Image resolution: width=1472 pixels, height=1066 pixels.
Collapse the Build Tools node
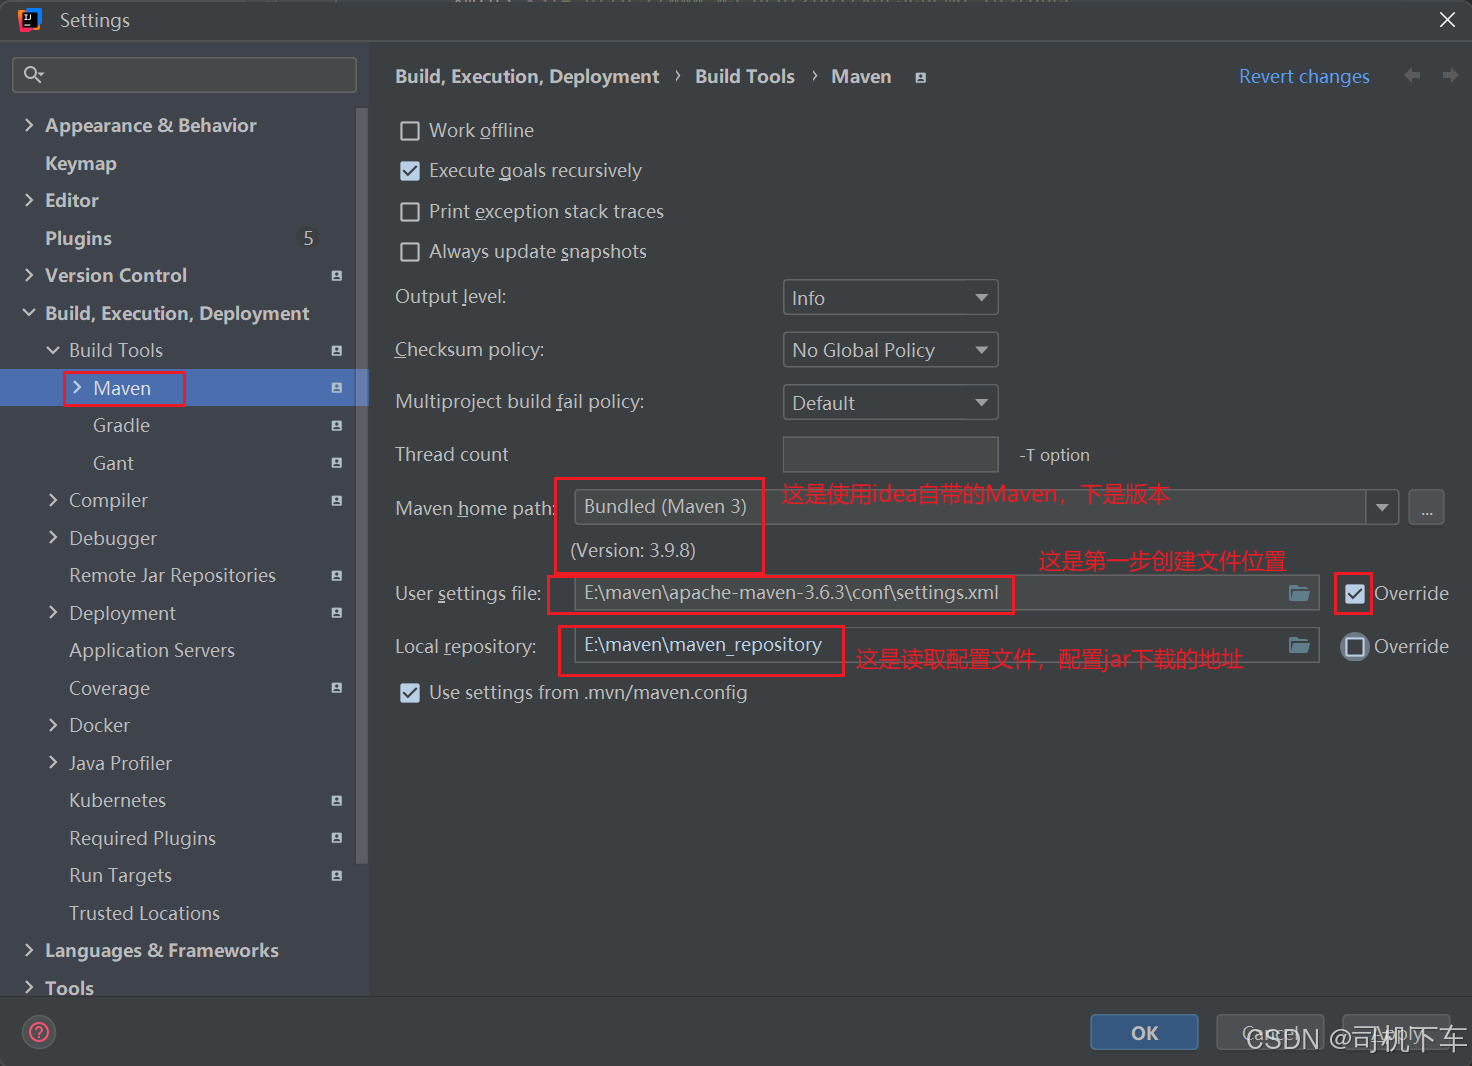point(53,350)
